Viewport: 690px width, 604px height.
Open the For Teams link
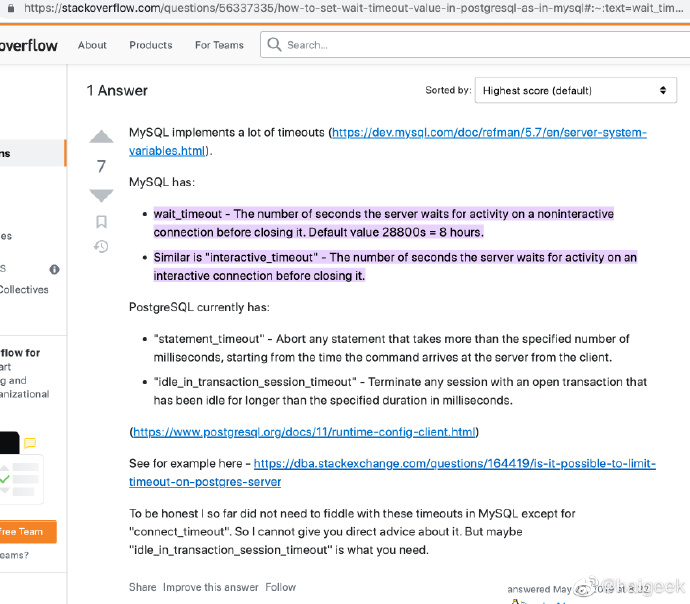click(x=219, y=45)
